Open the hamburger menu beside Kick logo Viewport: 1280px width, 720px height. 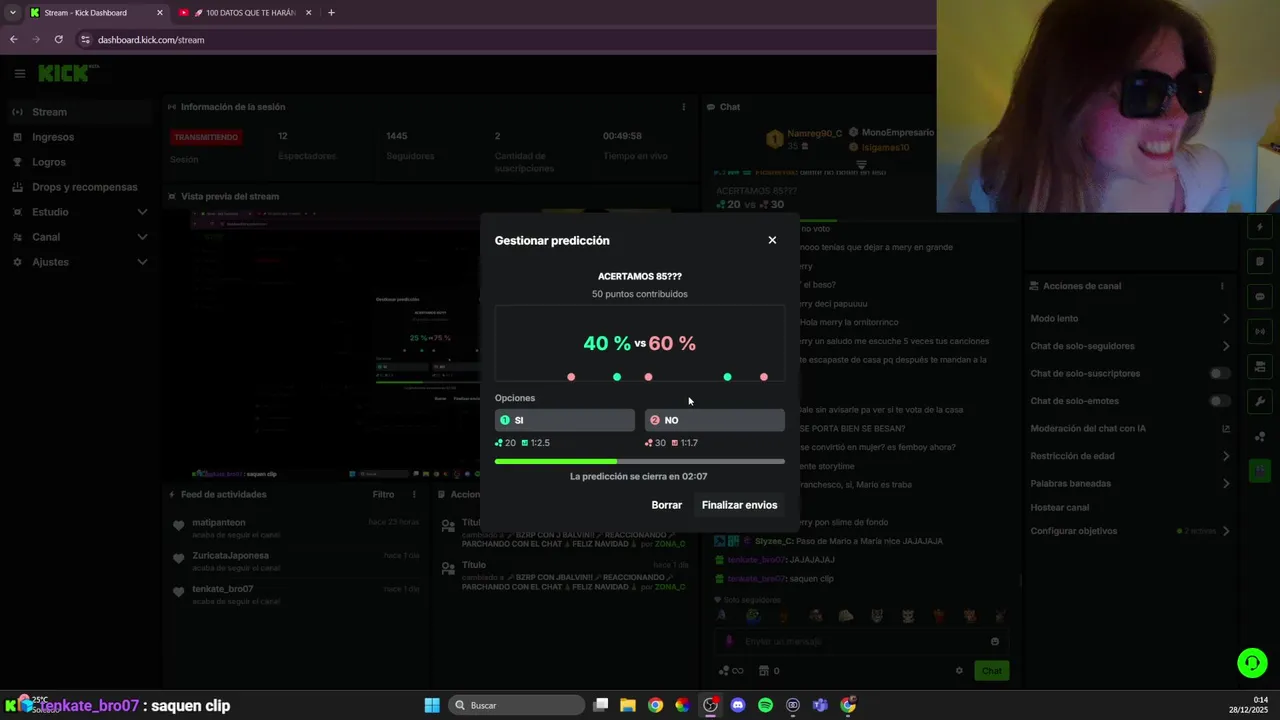point(19,73)
